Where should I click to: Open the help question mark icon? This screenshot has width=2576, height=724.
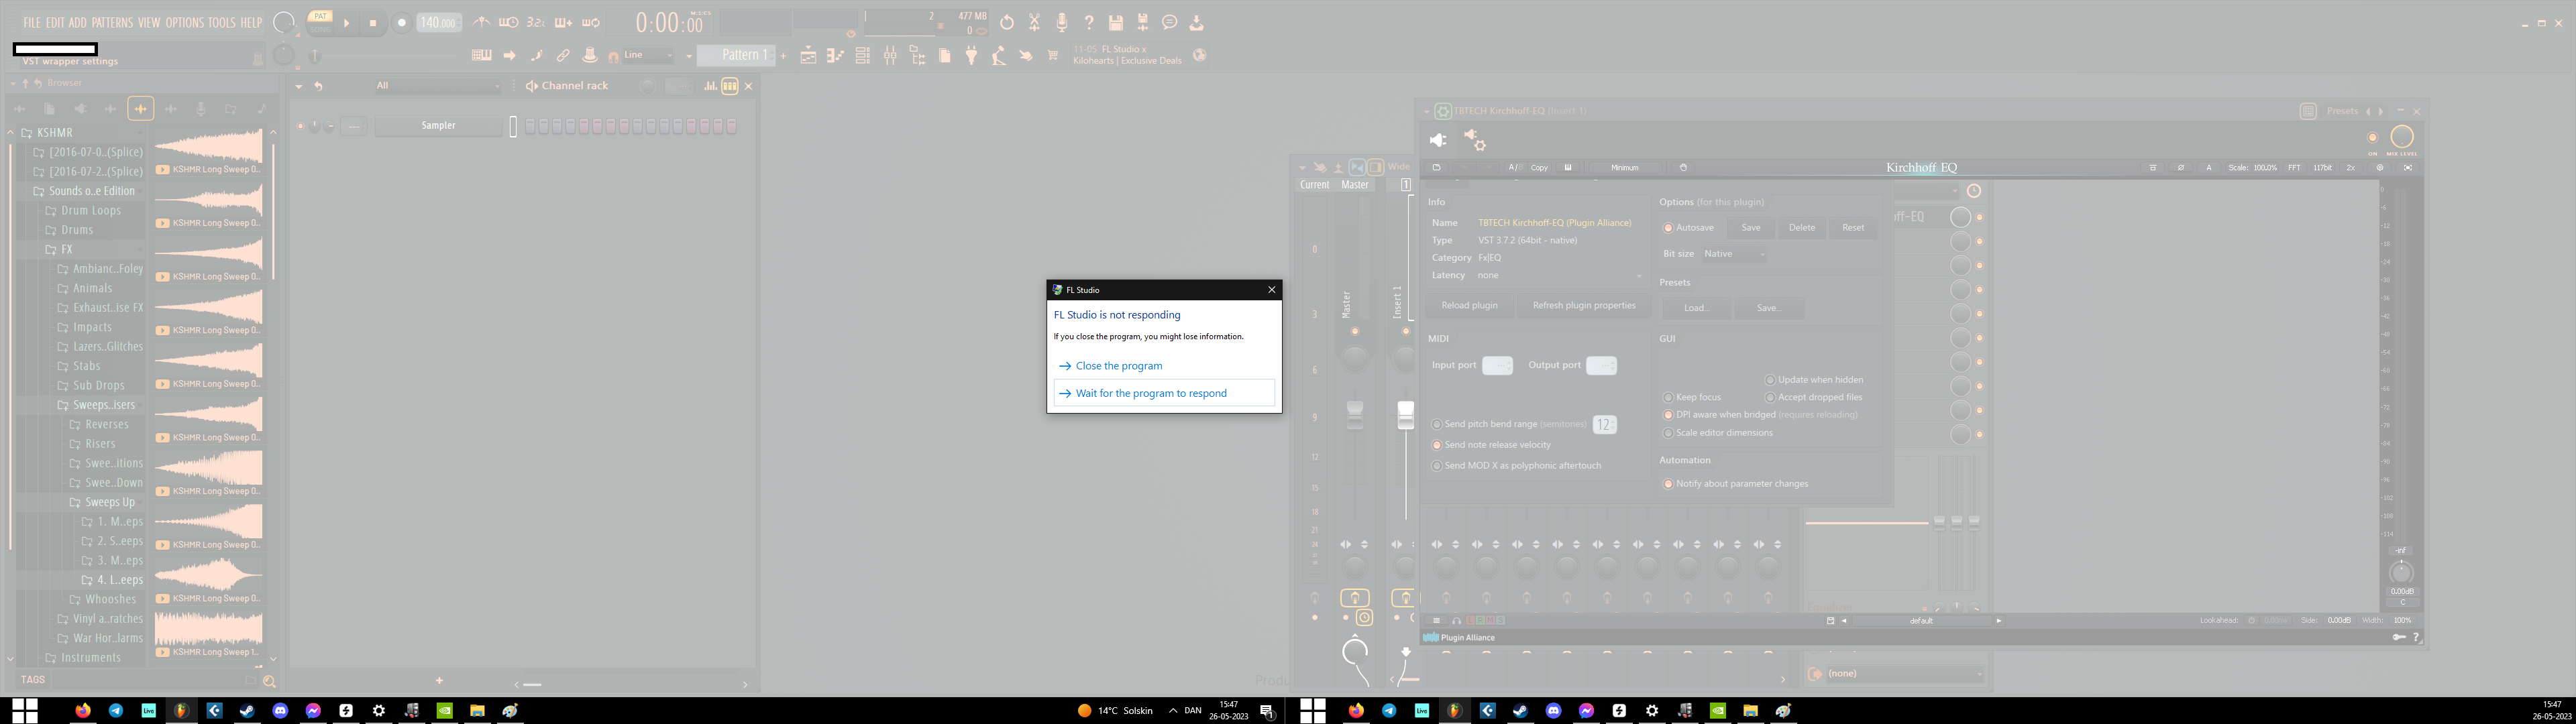coord(1088,22)
